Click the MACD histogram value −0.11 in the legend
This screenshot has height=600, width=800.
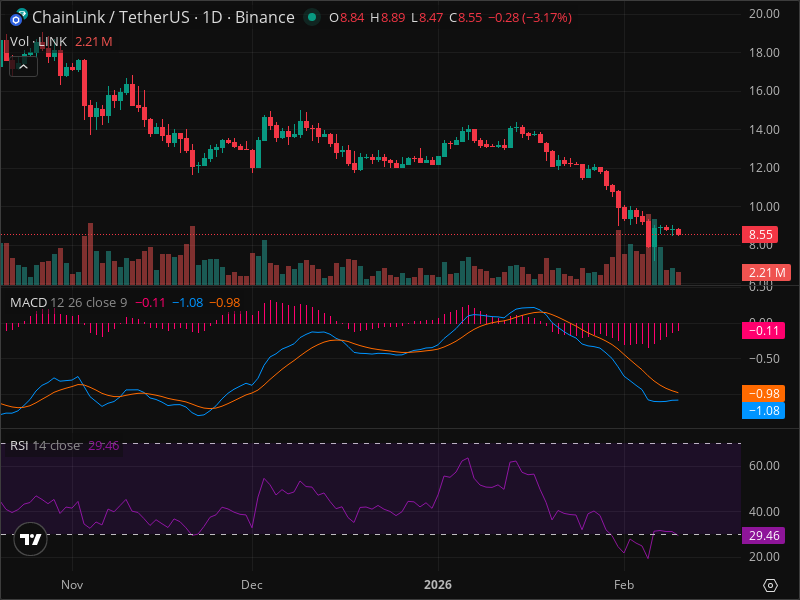(x=150, y=303)
